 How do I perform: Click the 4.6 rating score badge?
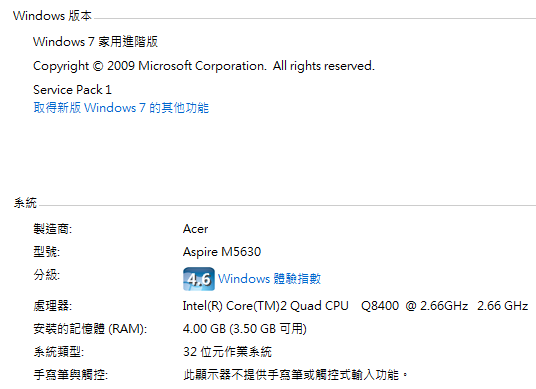[x=199, y=279]
